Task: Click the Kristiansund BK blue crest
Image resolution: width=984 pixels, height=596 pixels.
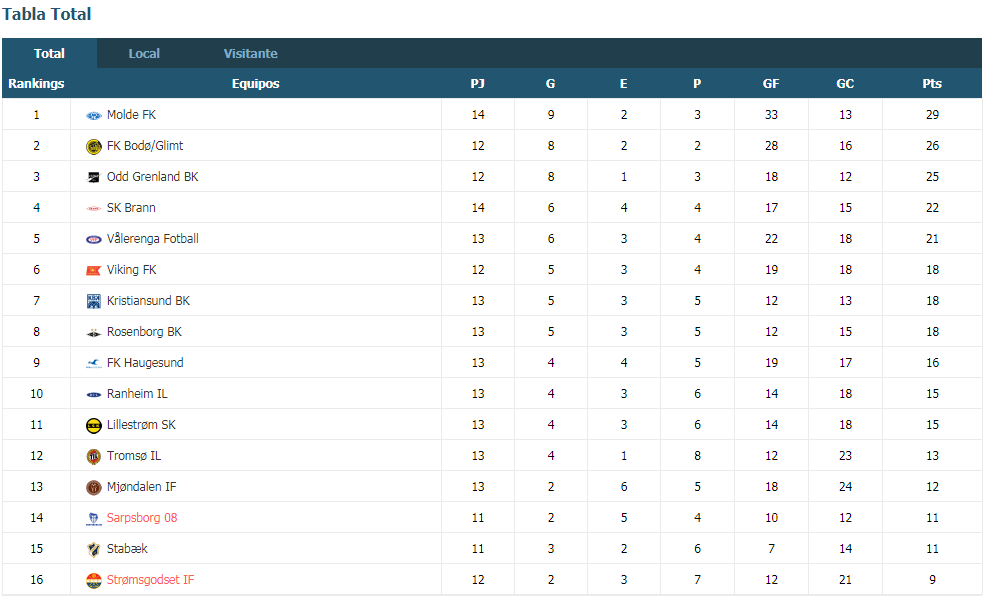Action: [x=94, y=301]
